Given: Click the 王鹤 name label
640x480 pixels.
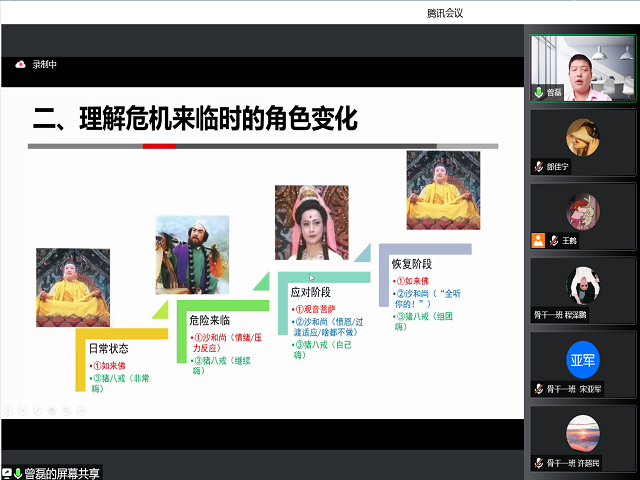Looking at the screenshot, I should 569,240.
